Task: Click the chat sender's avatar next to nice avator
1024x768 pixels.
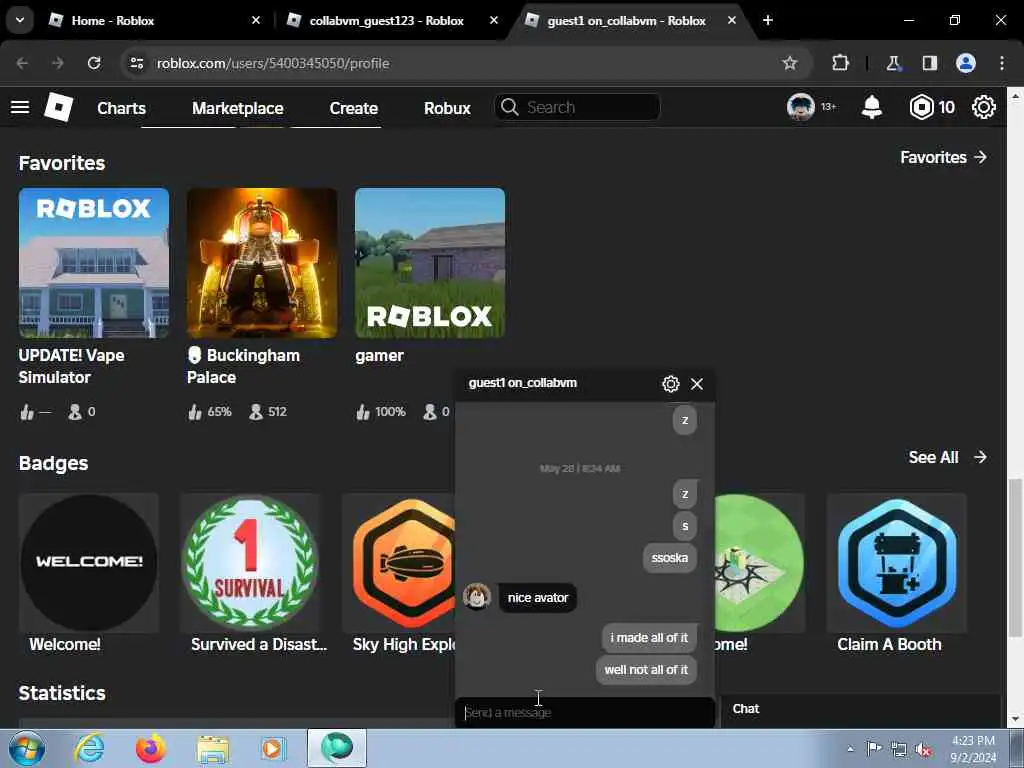Action: click(x=477, y=597)
